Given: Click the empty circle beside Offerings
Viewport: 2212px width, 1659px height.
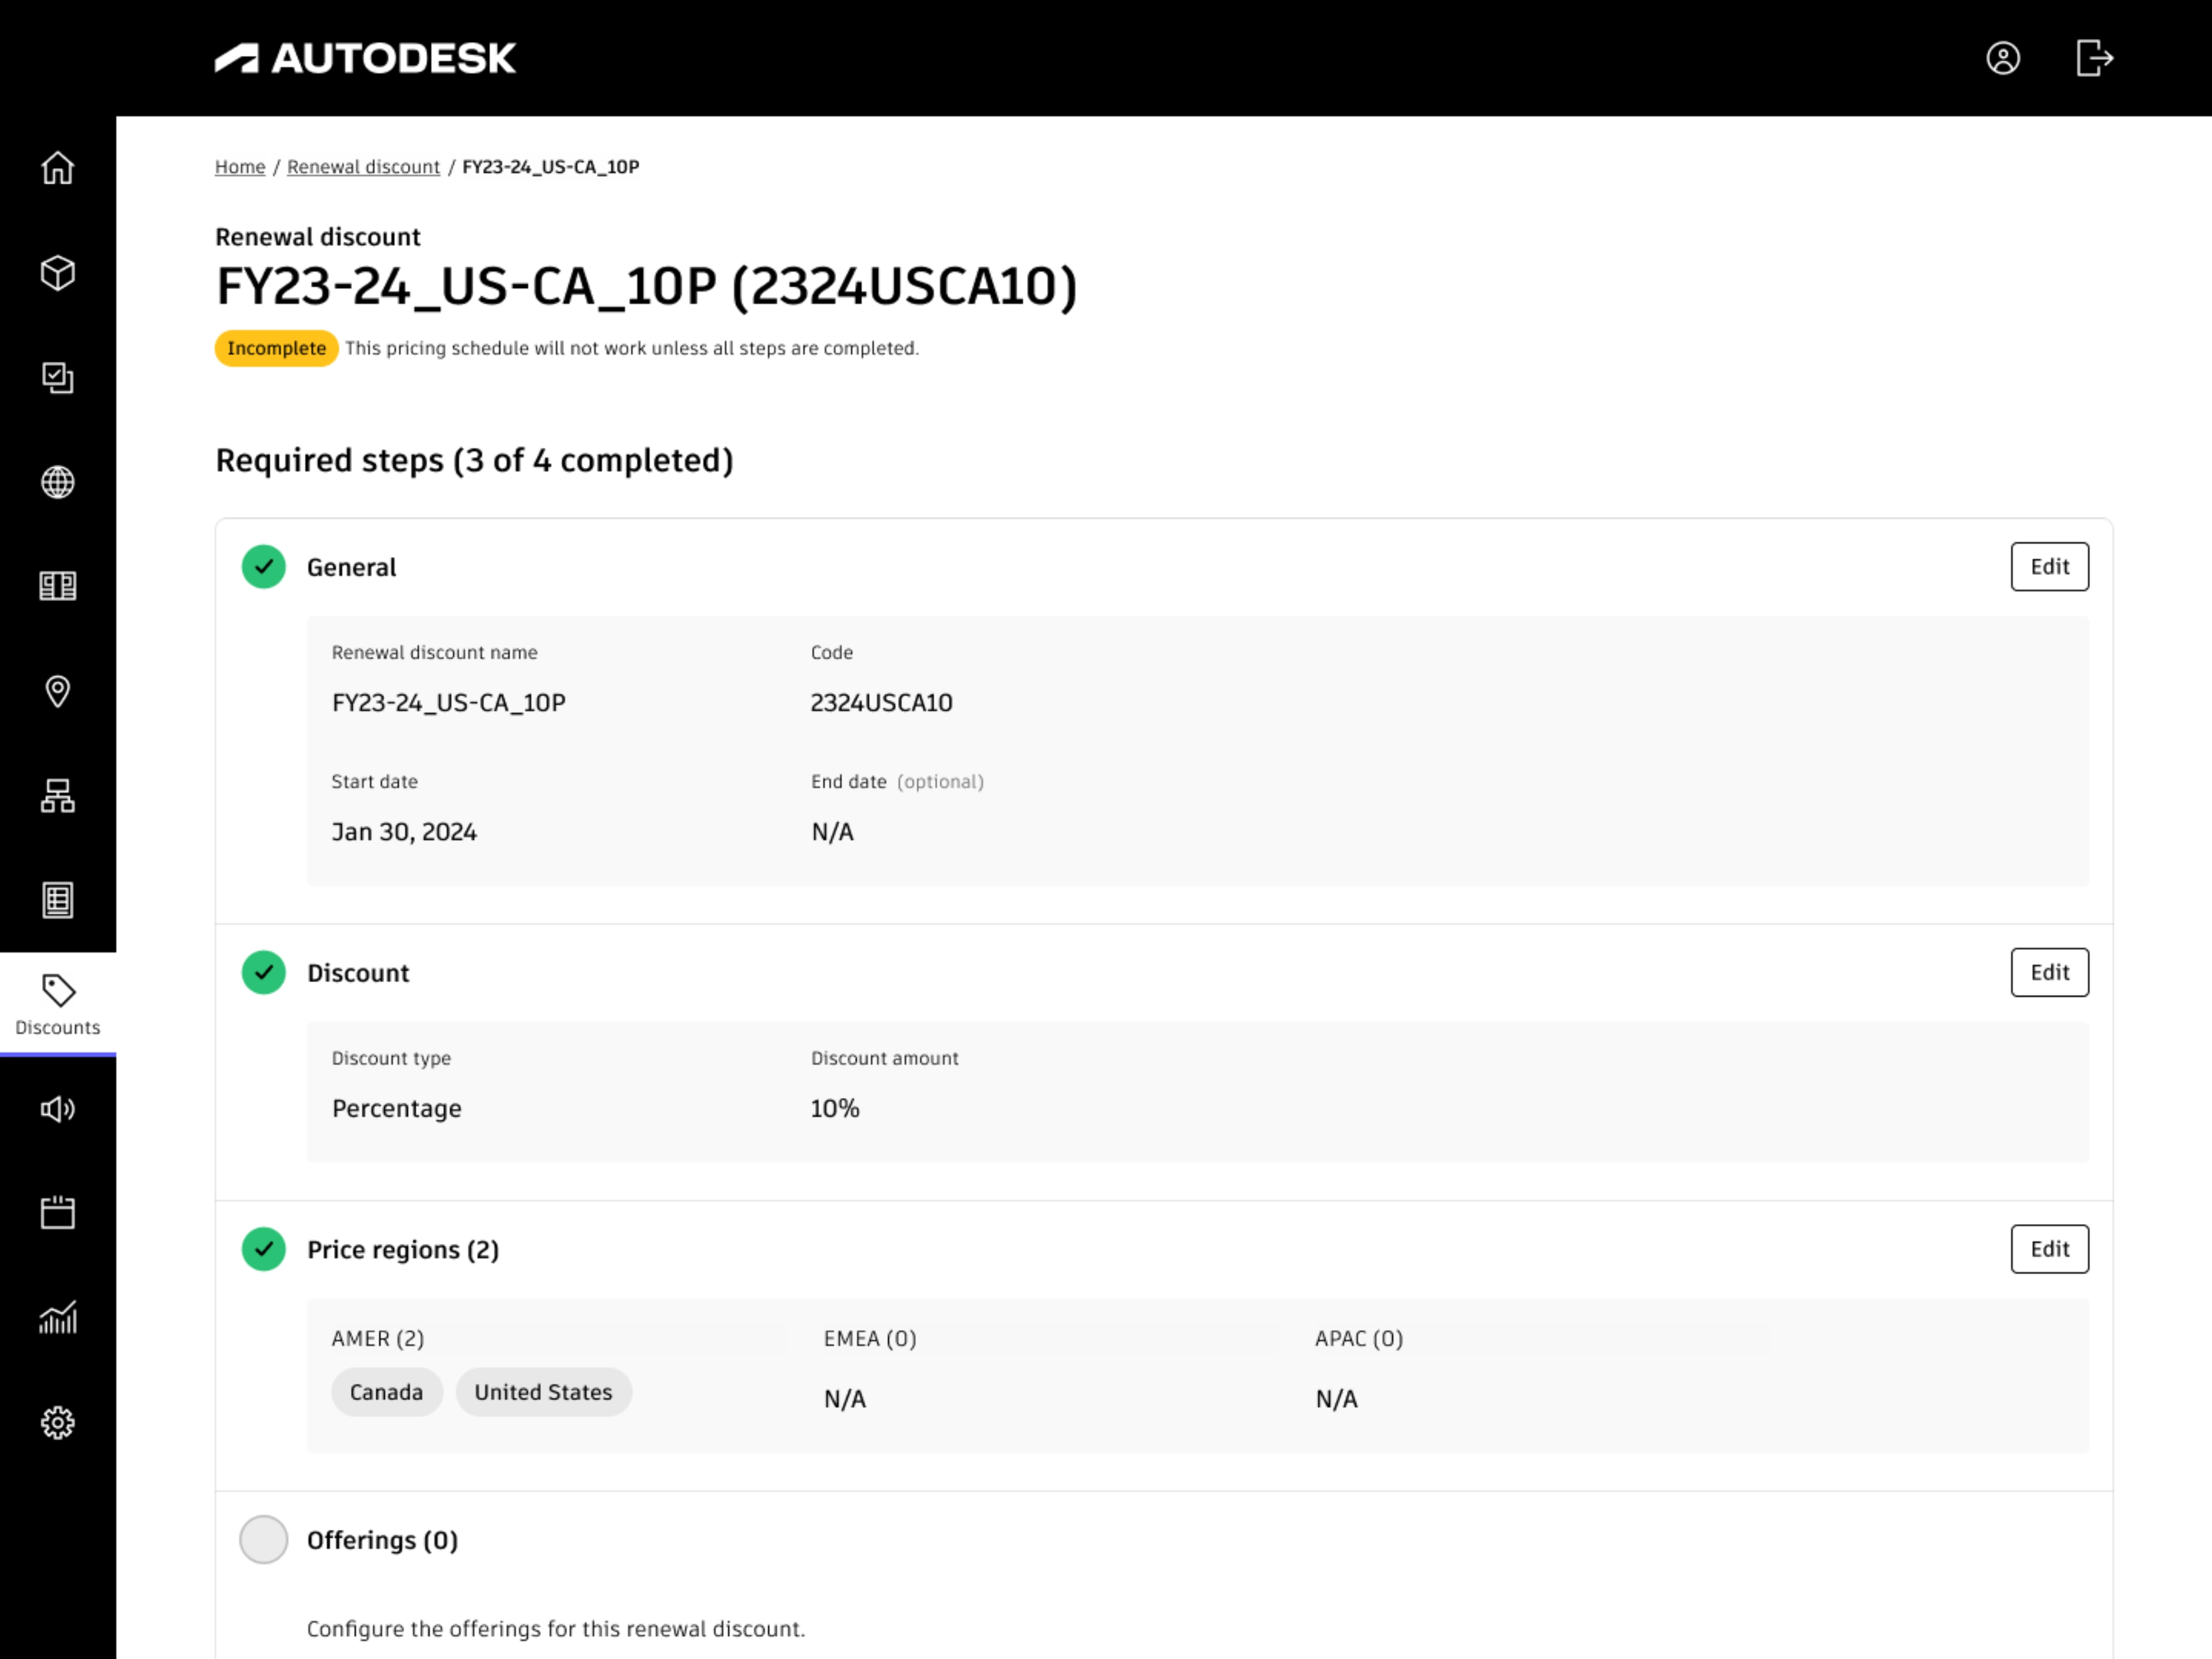Looking at the screenshot, I should click(263, 1540).
